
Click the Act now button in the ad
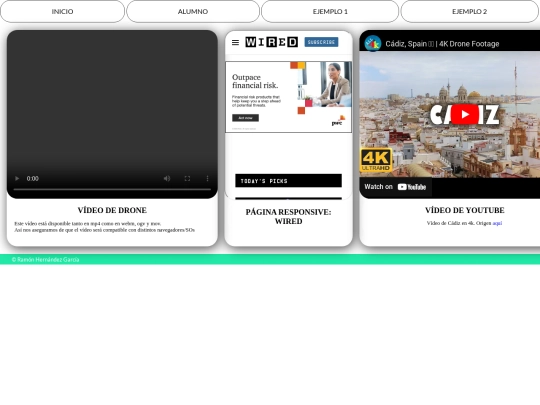[245, 118]
